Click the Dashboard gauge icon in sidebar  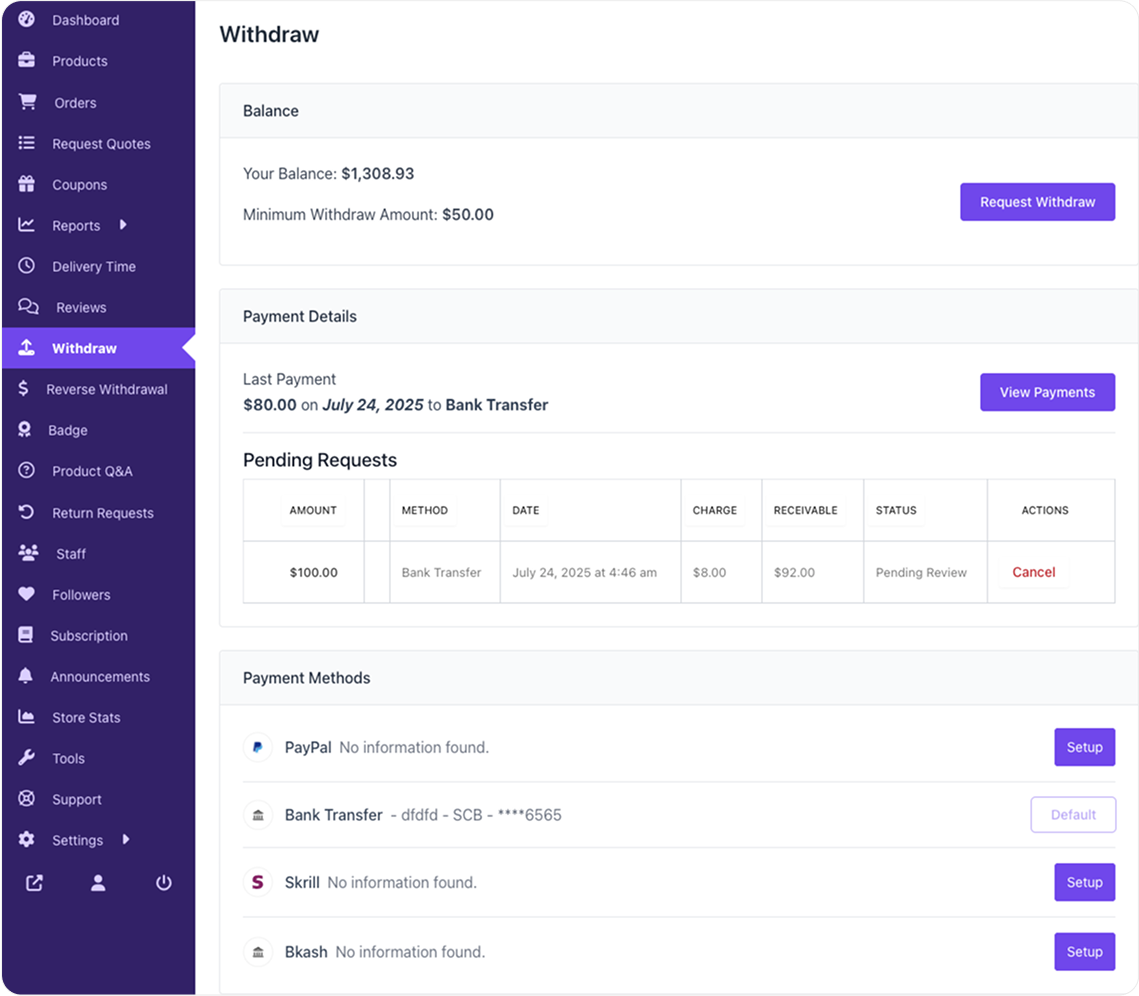coord(27,20)
